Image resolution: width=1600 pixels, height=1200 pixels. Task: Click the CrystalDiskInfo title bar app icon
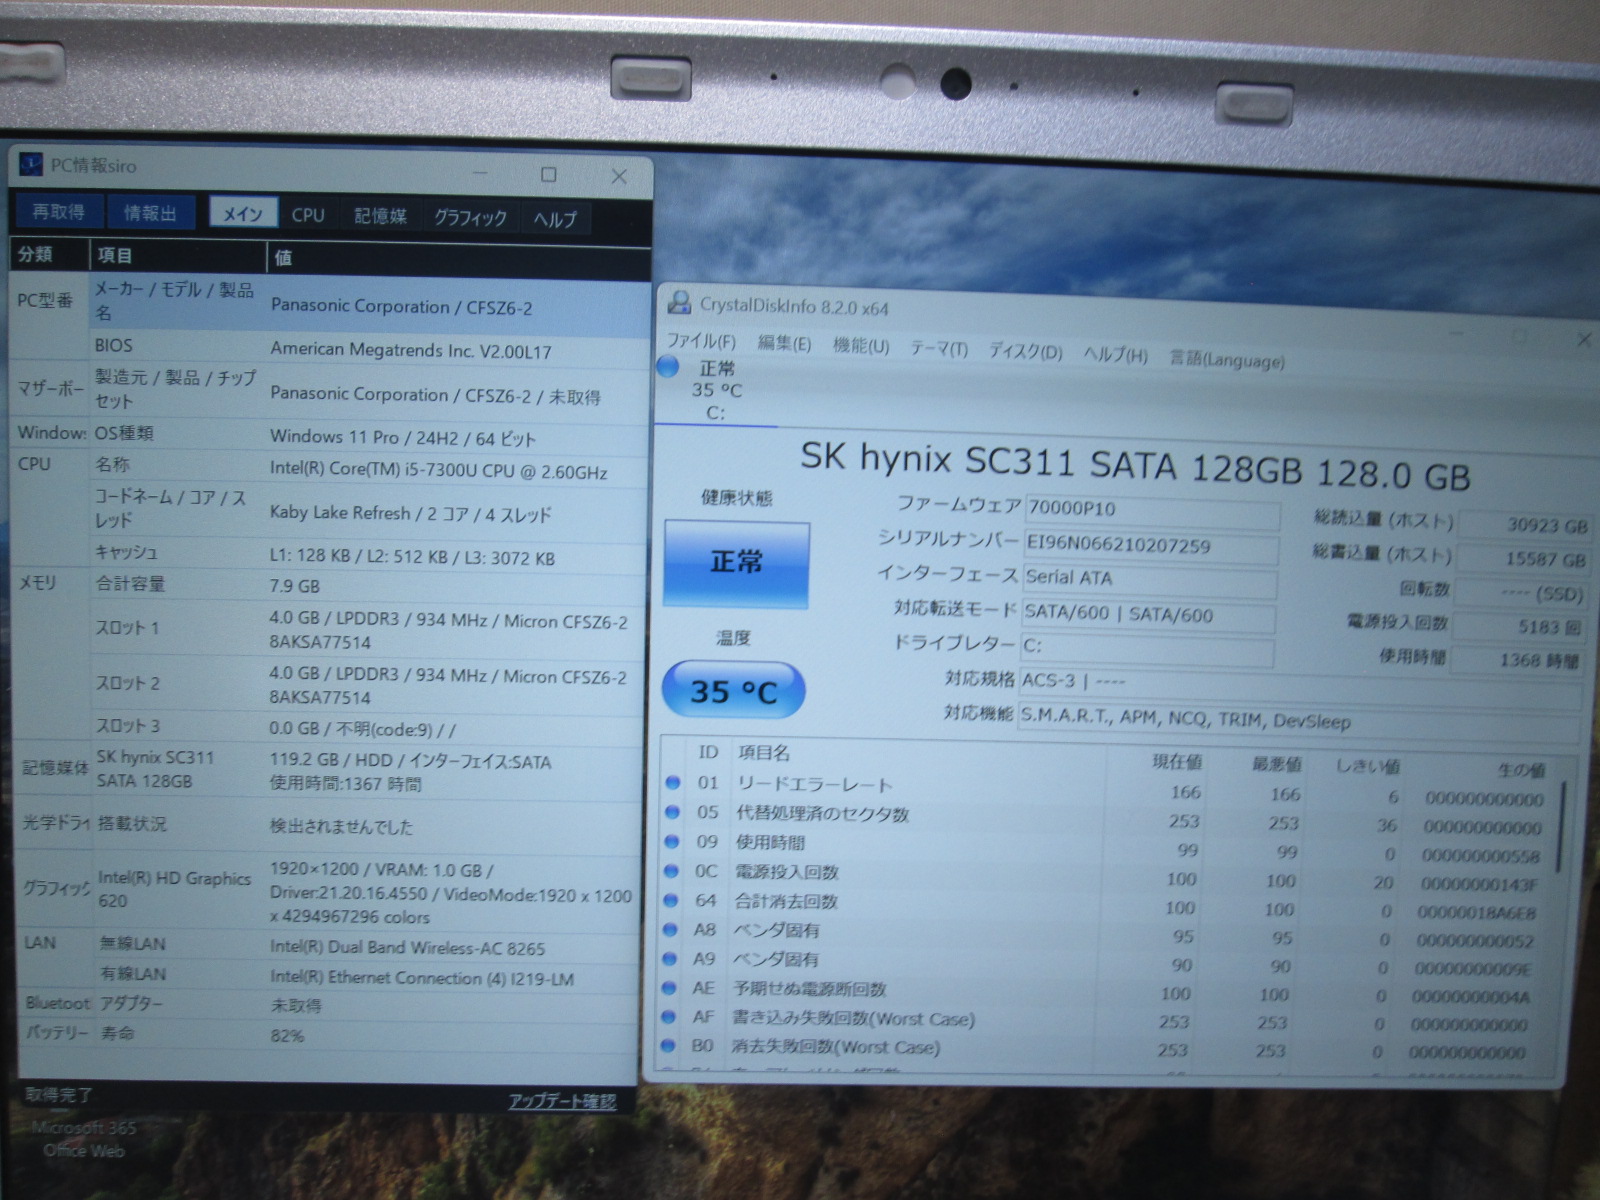point(680,302)
